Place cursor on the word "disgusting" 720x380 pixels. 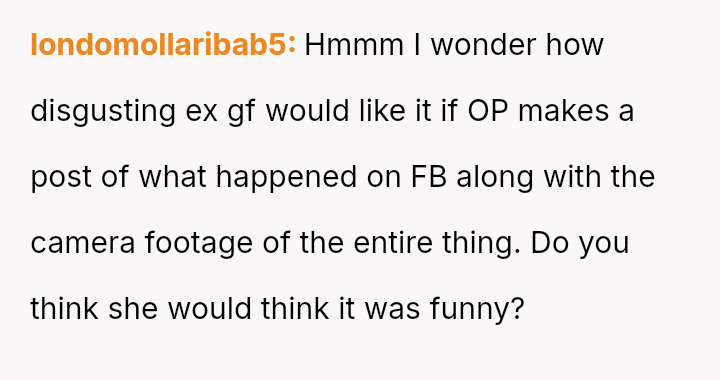[103, 112]
